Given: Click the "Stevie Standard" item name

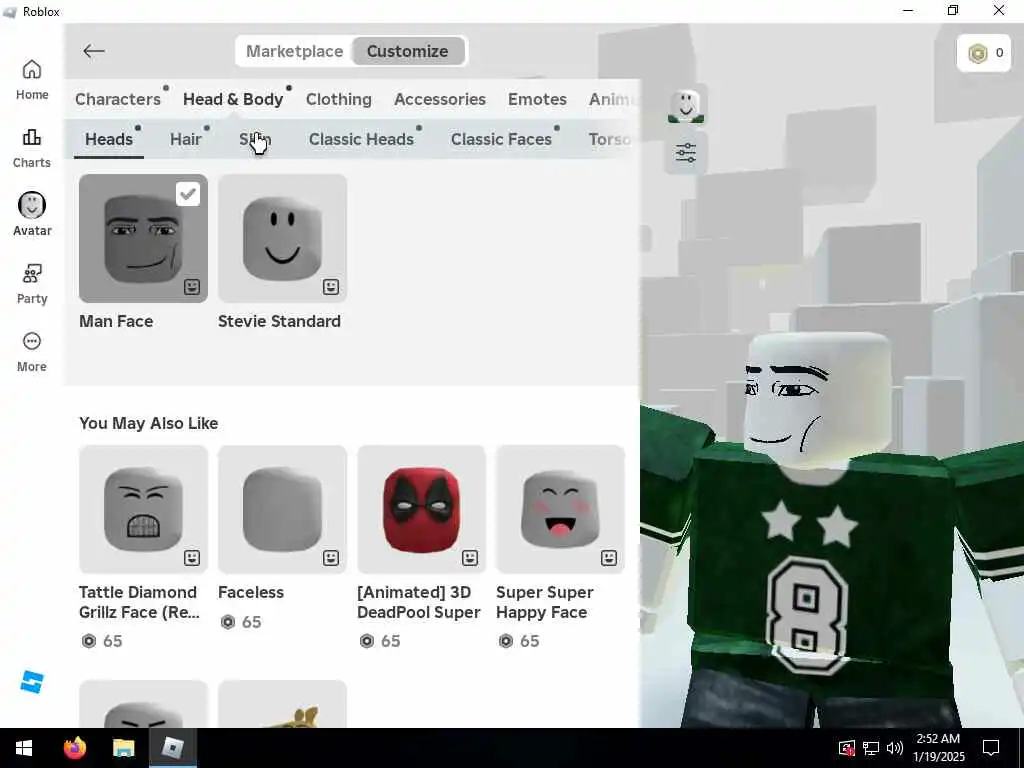Looking at the screenshot, I should (x=280, y=321).
